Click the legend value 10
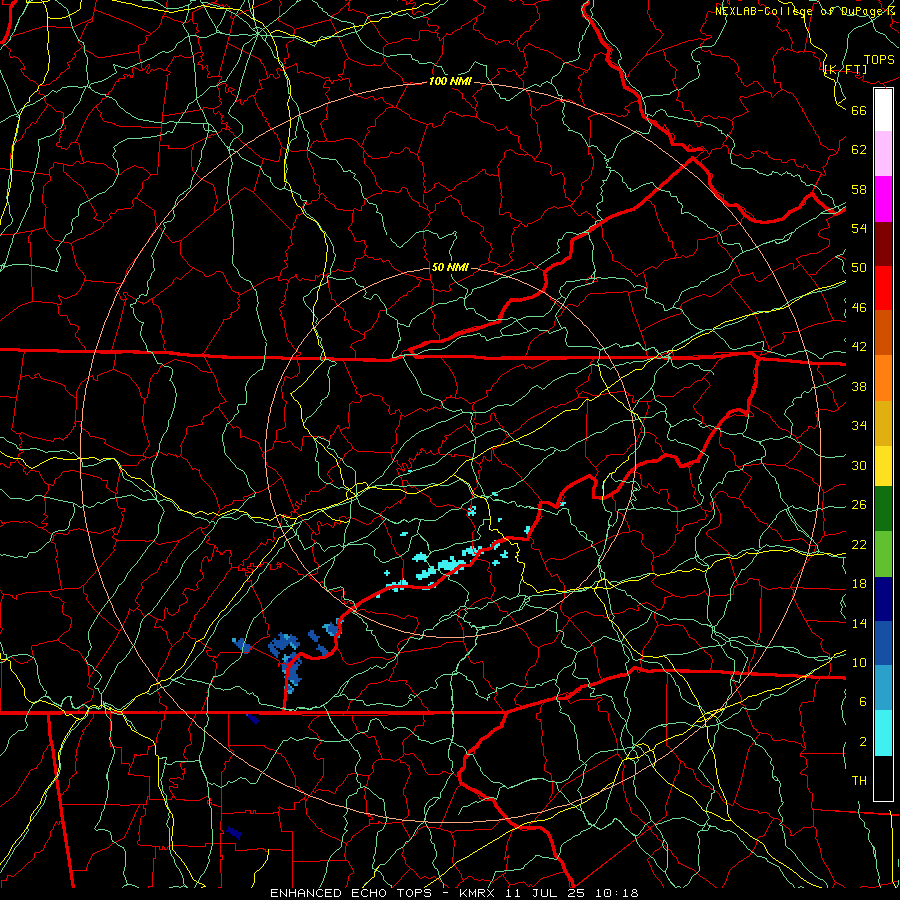Screen dimensions: 900x900 point(859,663)
